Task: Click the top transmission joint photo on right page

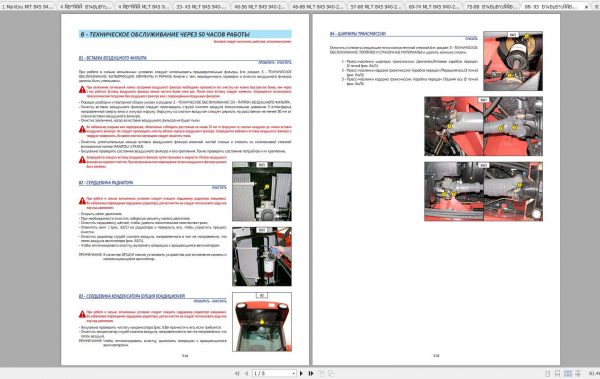Action: point(513,61)
